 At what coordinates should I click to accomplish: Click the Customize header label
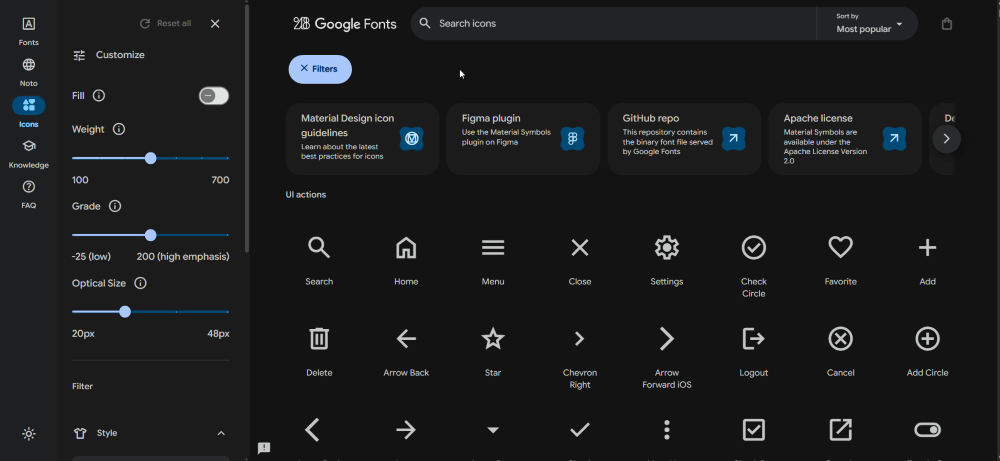point(120,55)
